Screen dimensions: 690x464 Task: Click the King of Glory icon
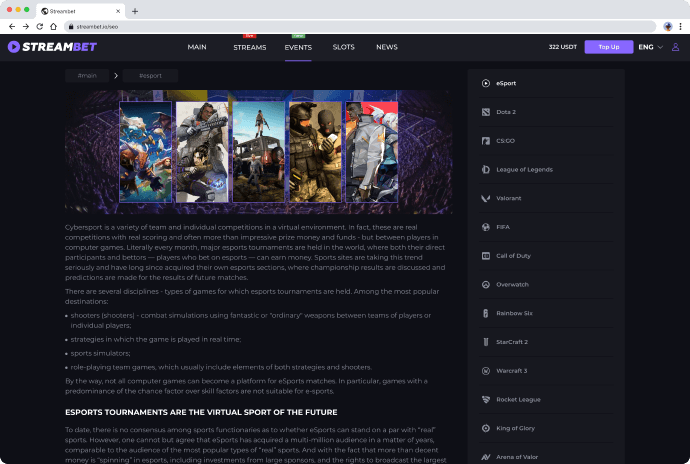click(486, 428)
